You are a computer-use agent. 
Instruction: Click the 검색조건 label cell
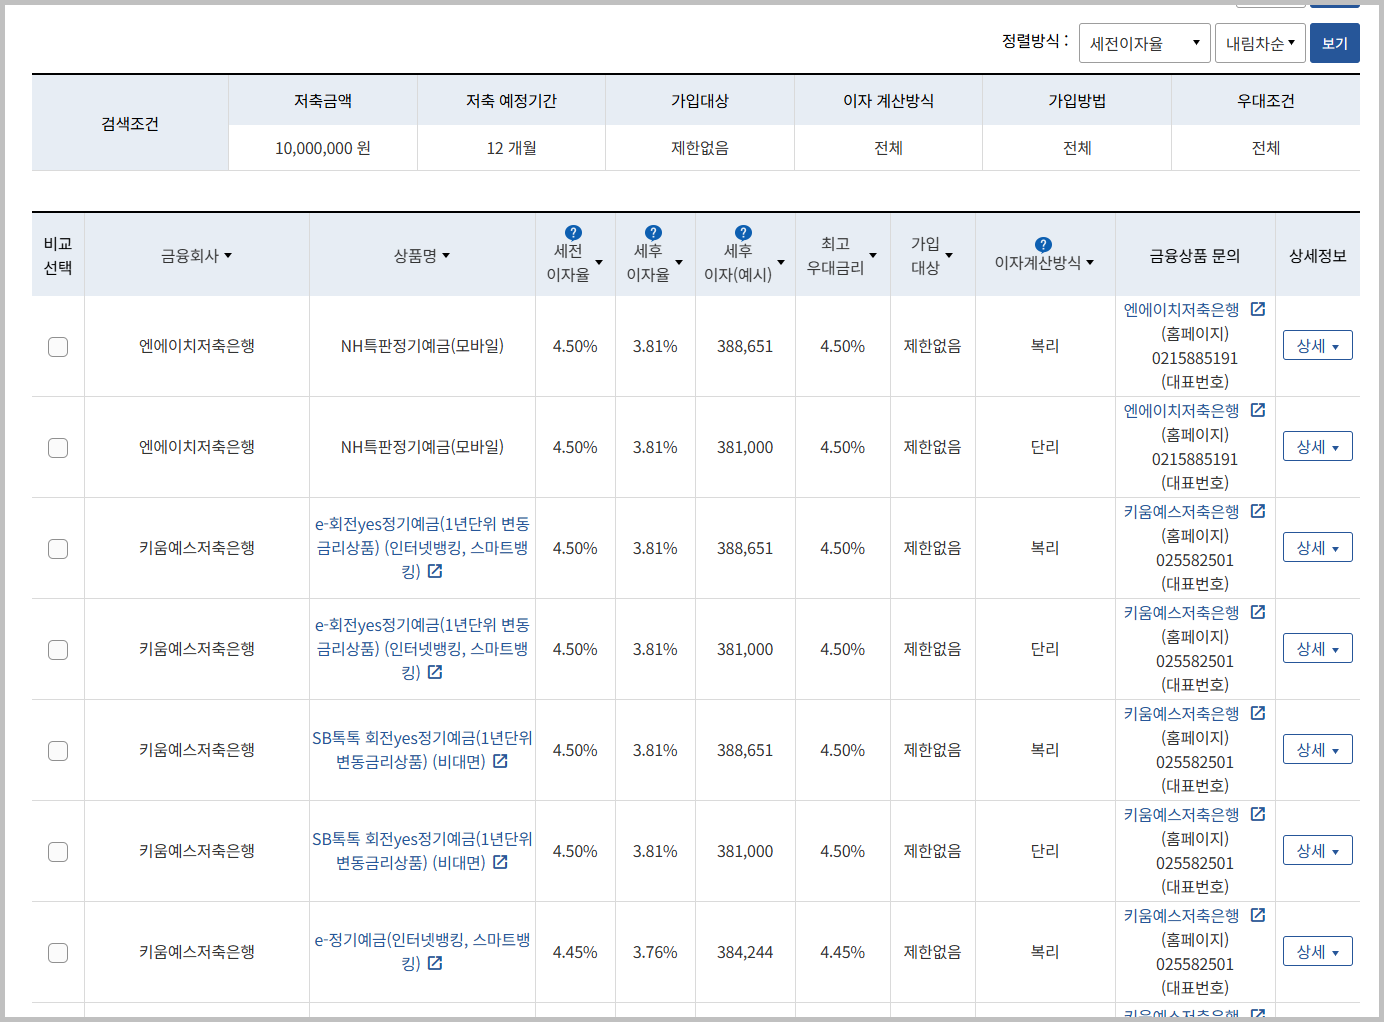[x=130, y=124]
